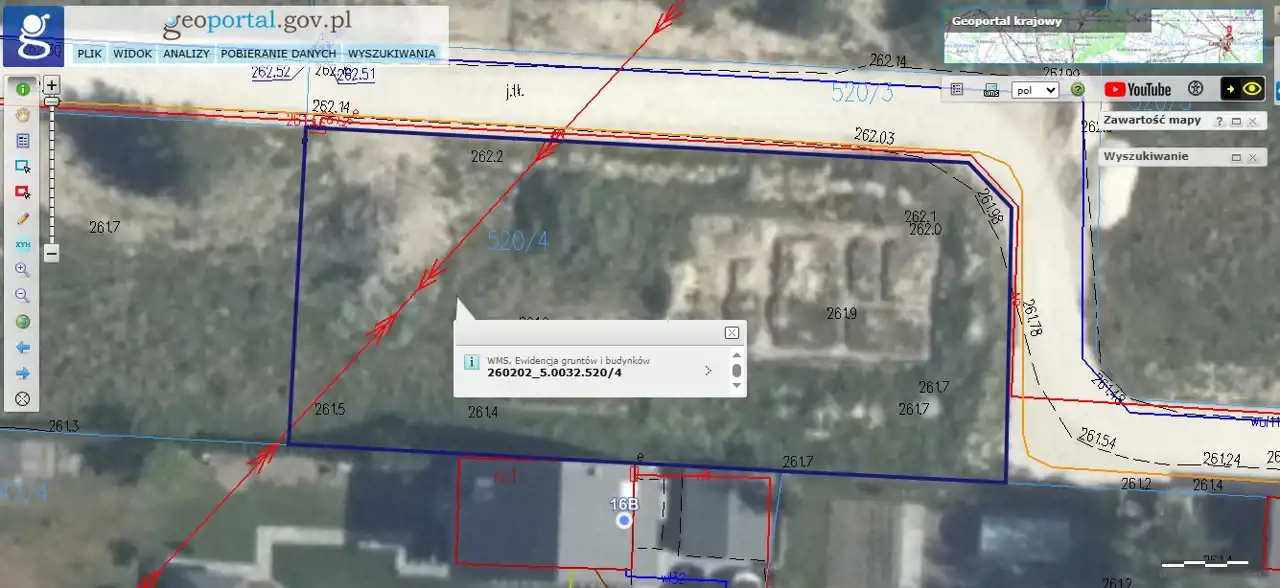This screenshot has height=588, width=1280.
Task: Minimize the Zawartość mapy panel
Action: click(x=1236, y=121)
